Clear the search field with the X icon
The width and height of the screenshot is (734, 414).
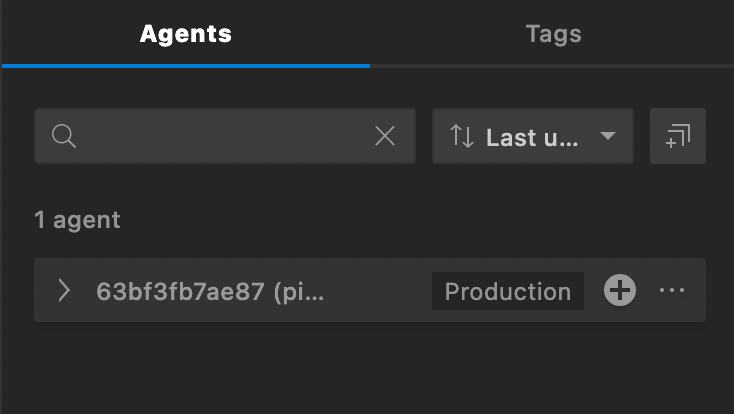point(384,137)
